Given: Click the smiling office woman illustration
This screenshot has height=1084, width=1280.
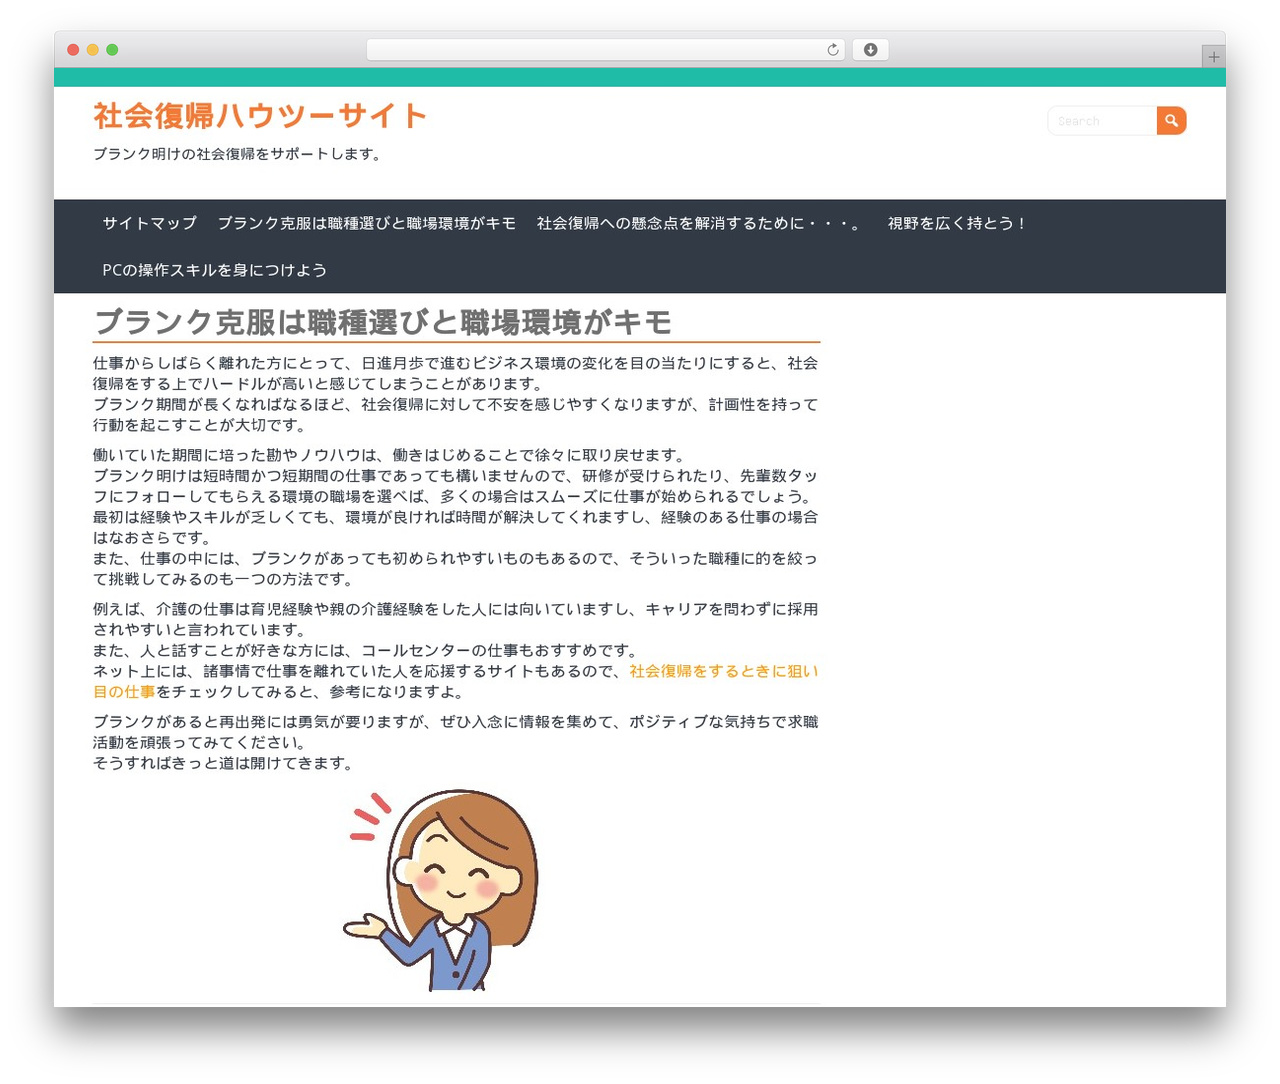Looking at the screenshot, I should (x=441, y=890).
